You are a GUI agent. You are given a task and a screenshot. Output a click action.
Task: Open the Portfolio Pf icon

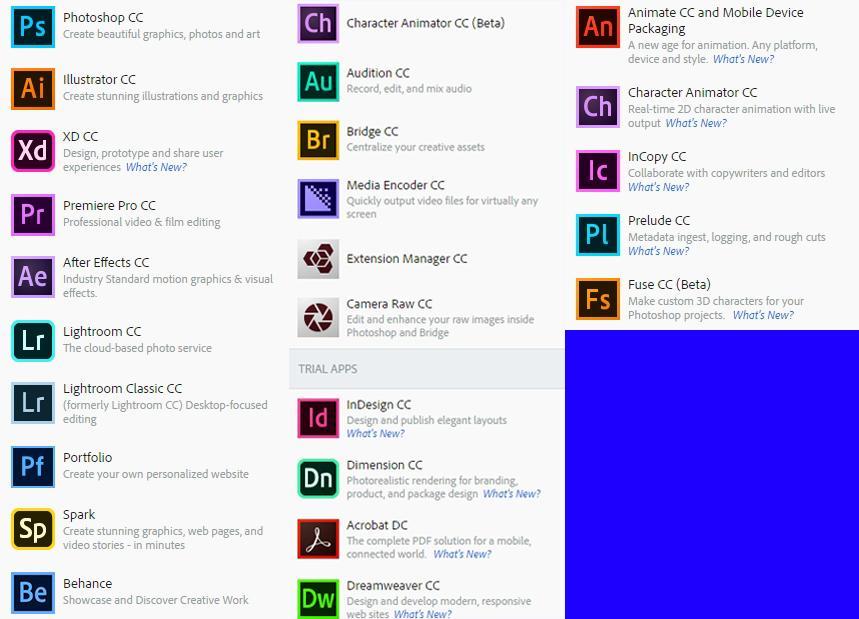point(33,466)
